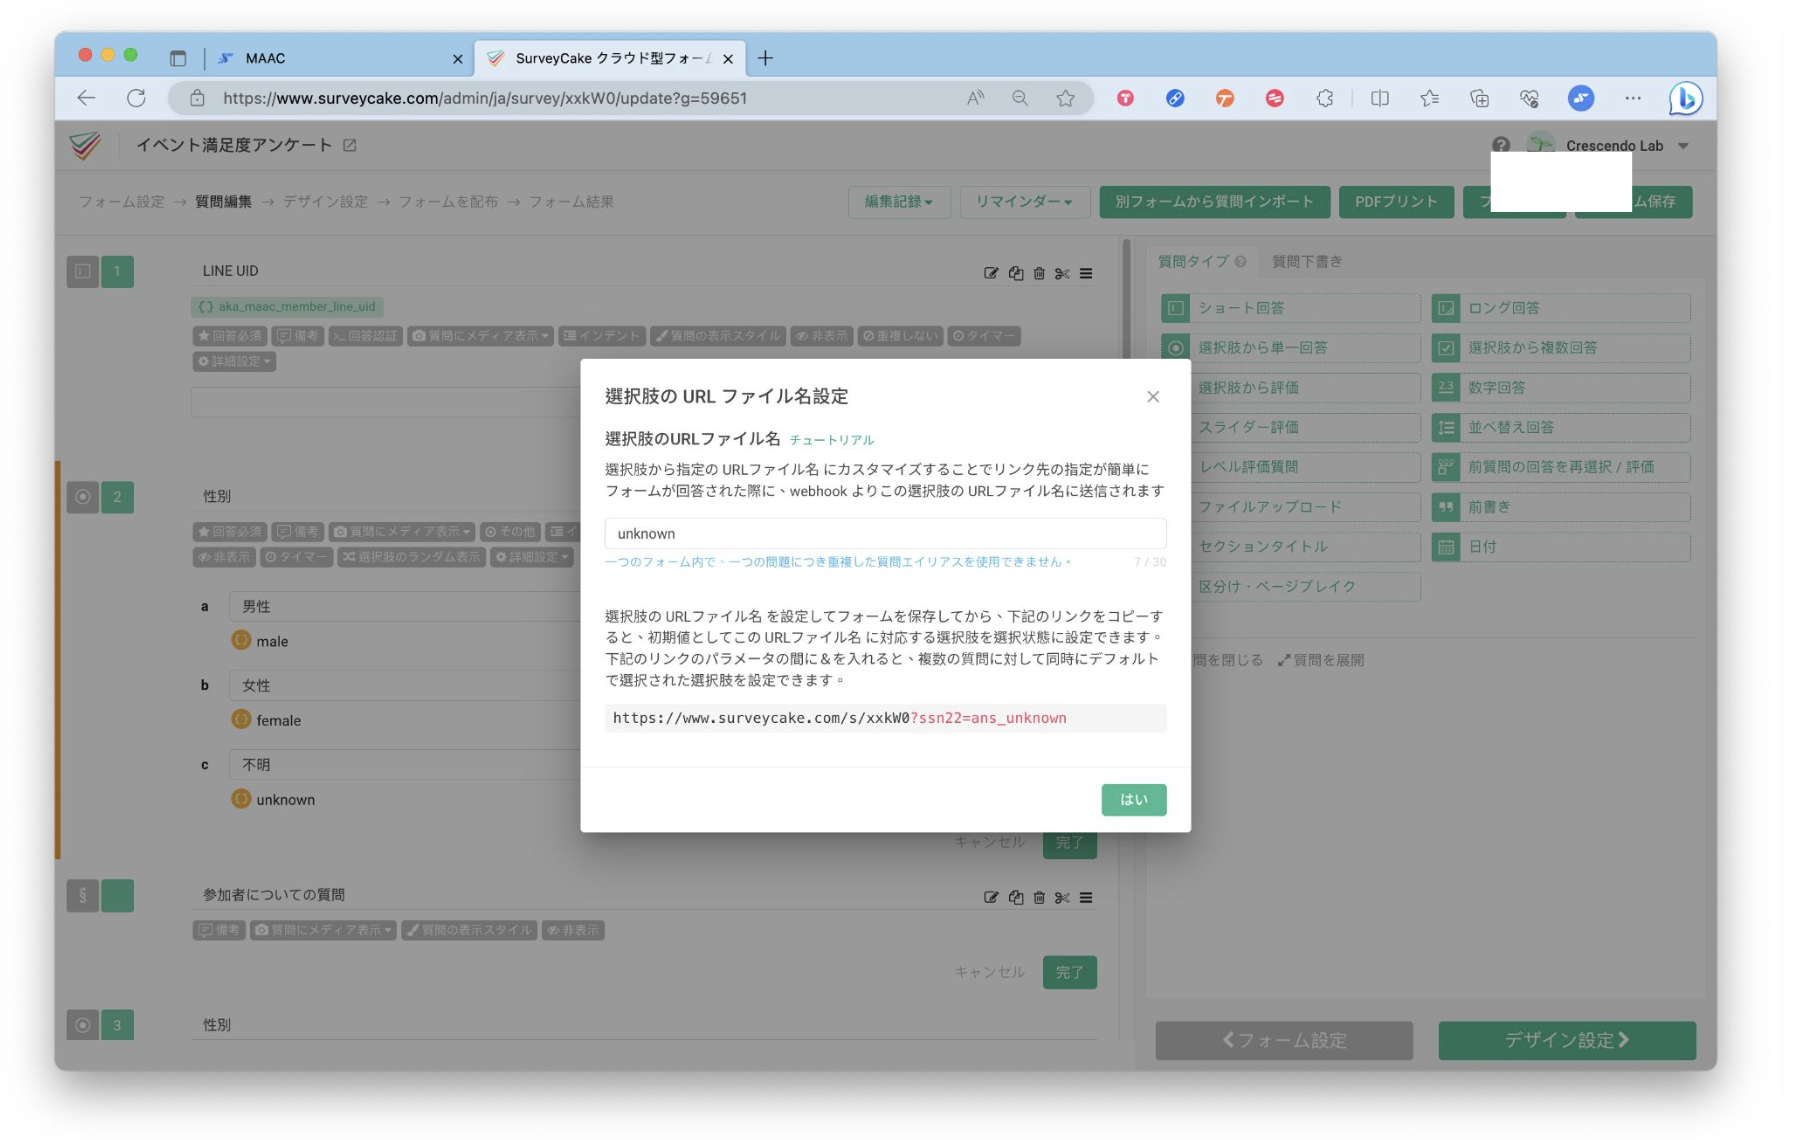
Task: Click the edit icon on 参加者についての質問 section
Action: click(991, 897)
